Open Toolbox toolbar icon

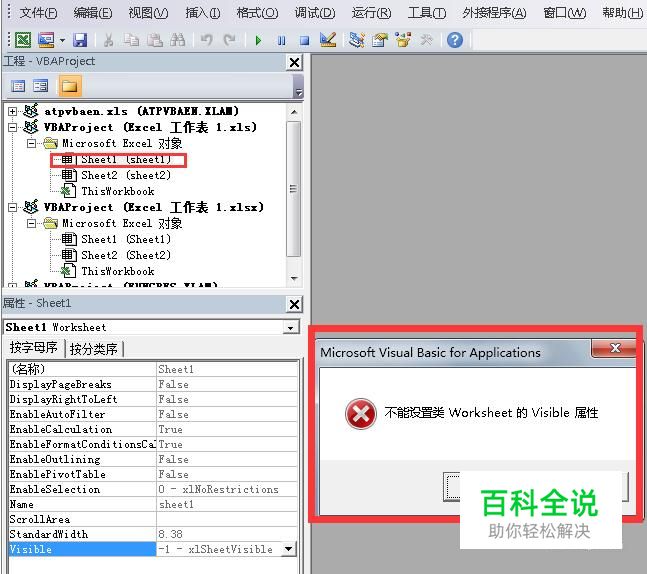click(x=426, y=40)
